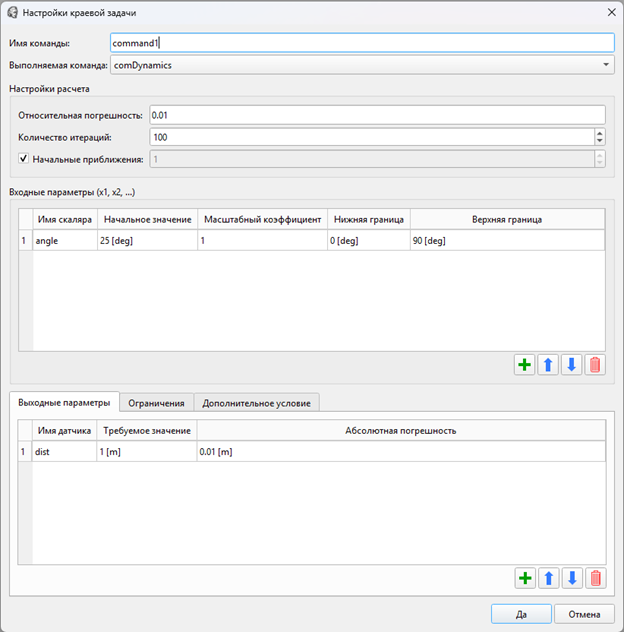Toggle the Начальные приближения checkbox
624x632 pixels.
click(24, 159)
